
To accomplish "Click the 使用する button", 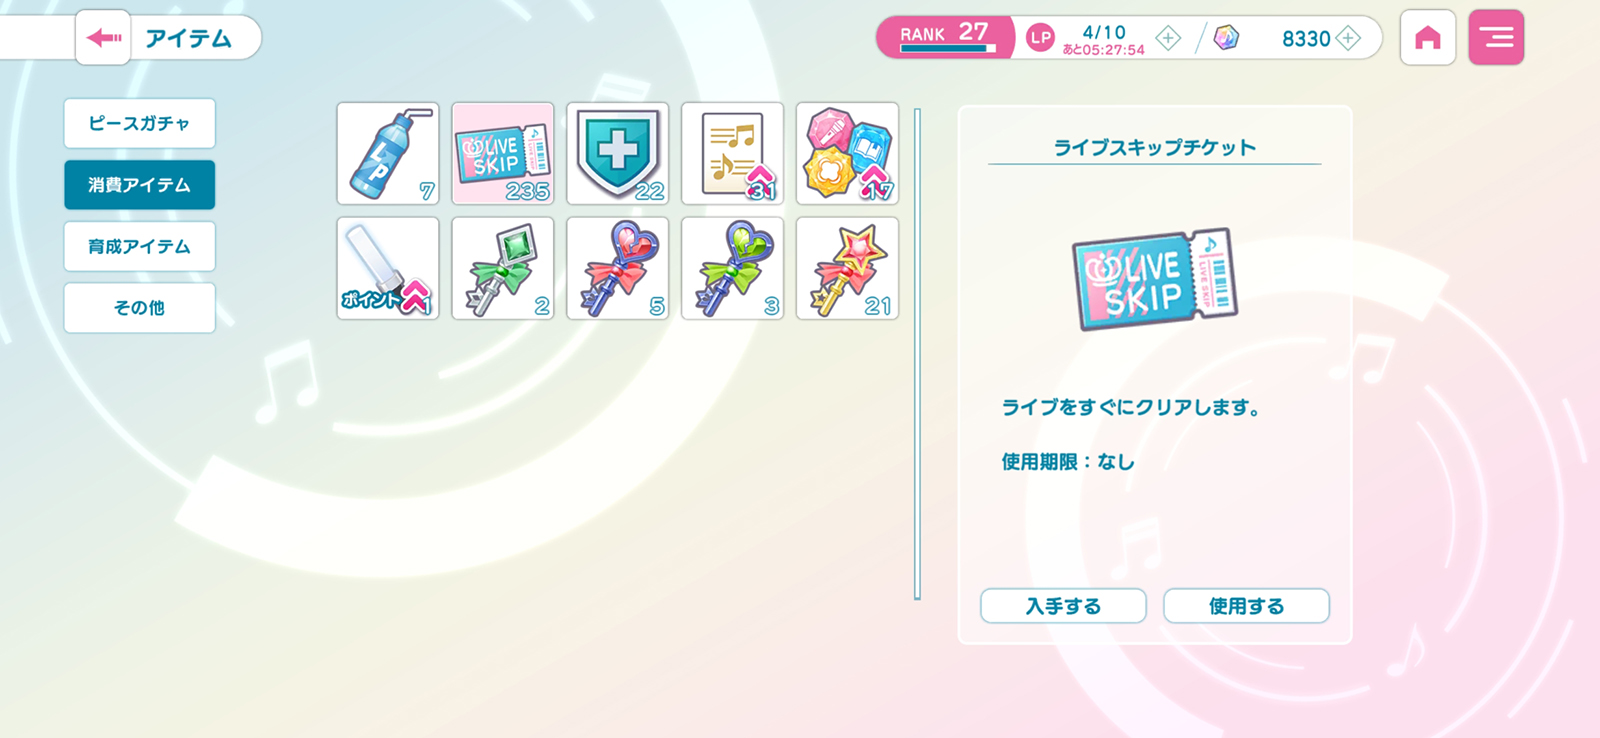I will (1246, 606).
